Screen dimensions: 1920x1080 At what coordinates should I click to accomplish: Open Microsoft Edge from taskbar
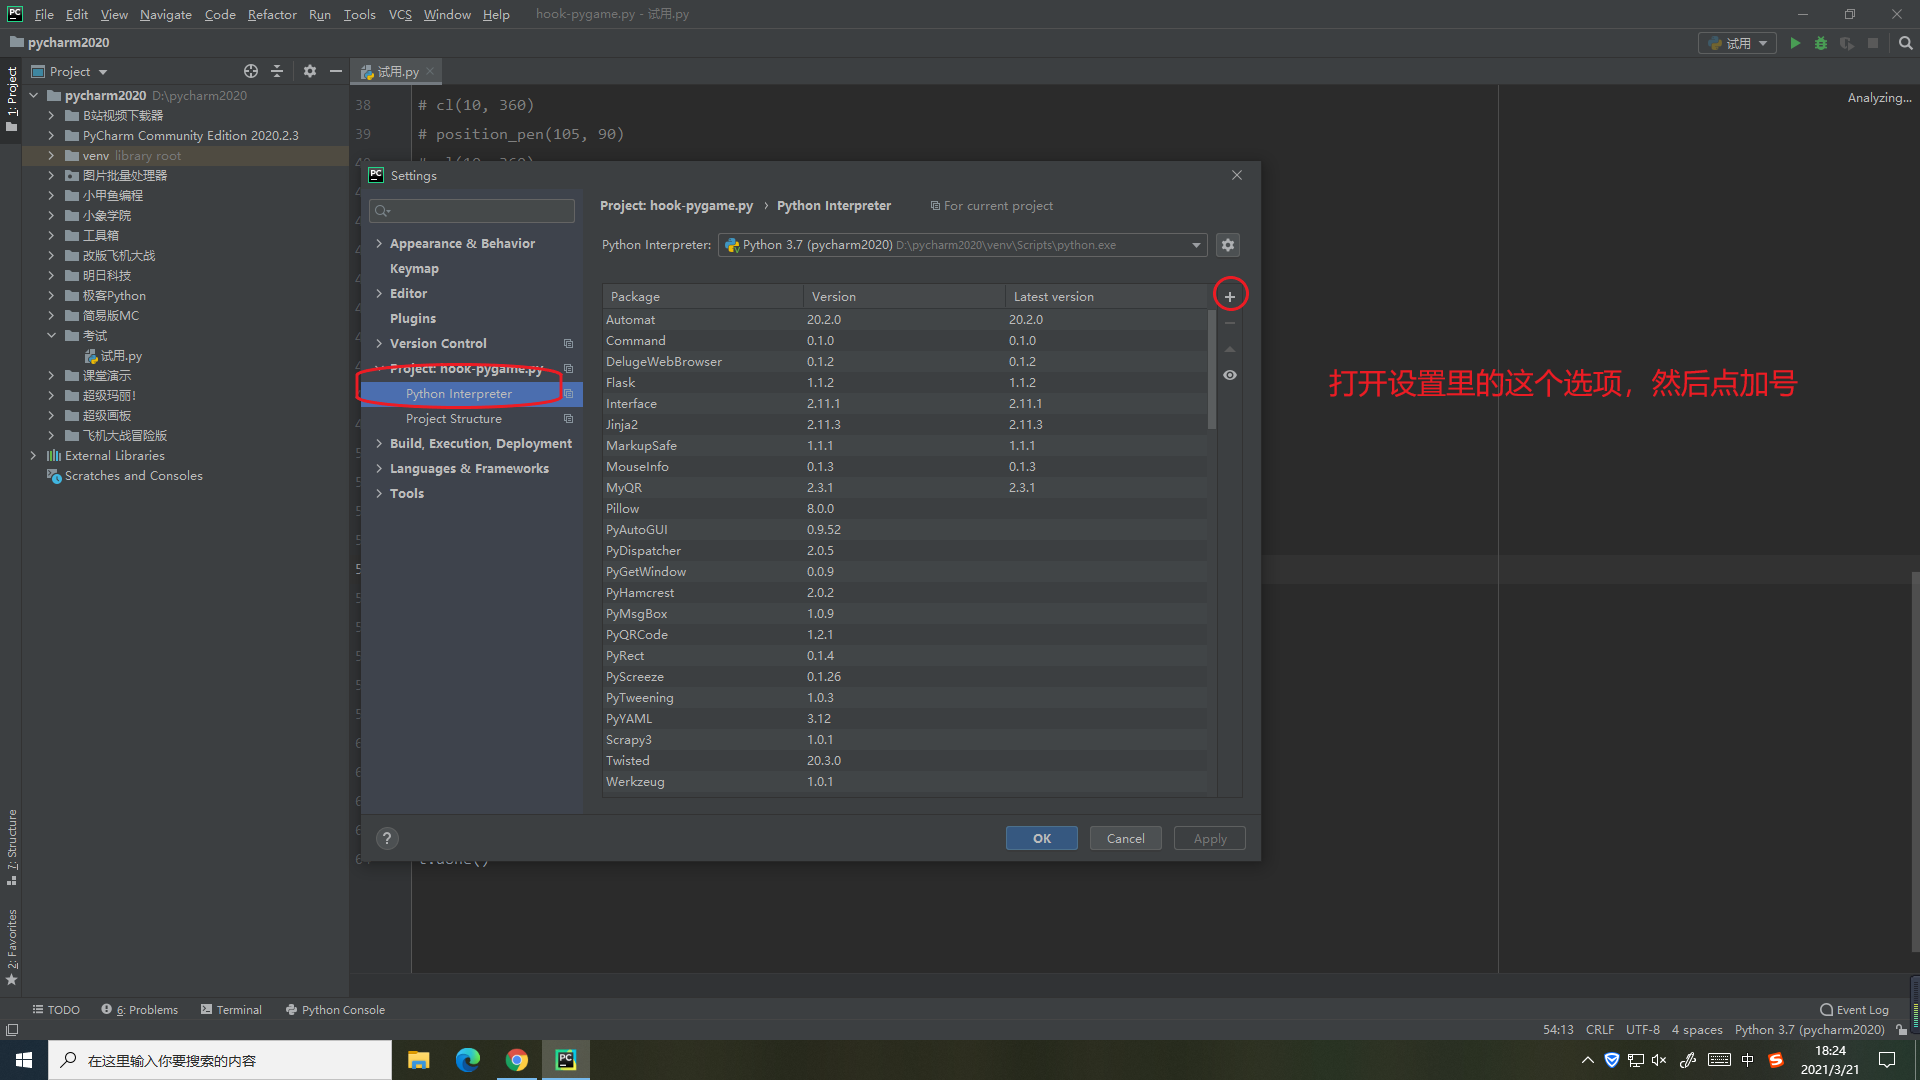(468, 1060)
